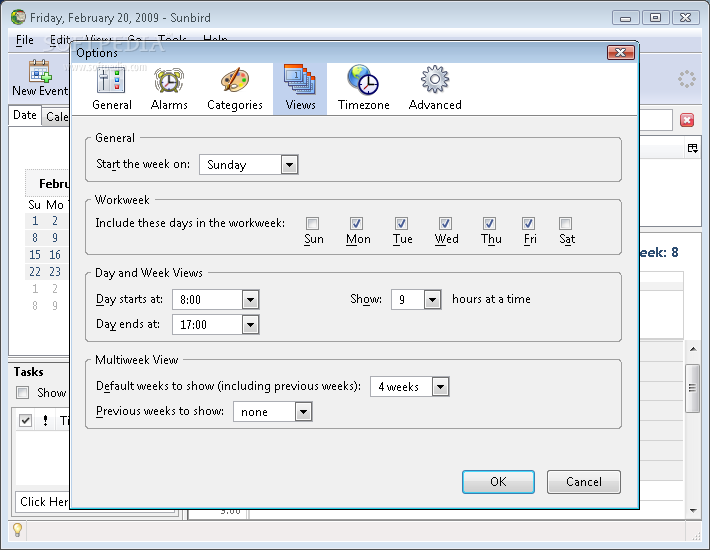Uncheck Tue in the workweek

[x=401, y=223]
